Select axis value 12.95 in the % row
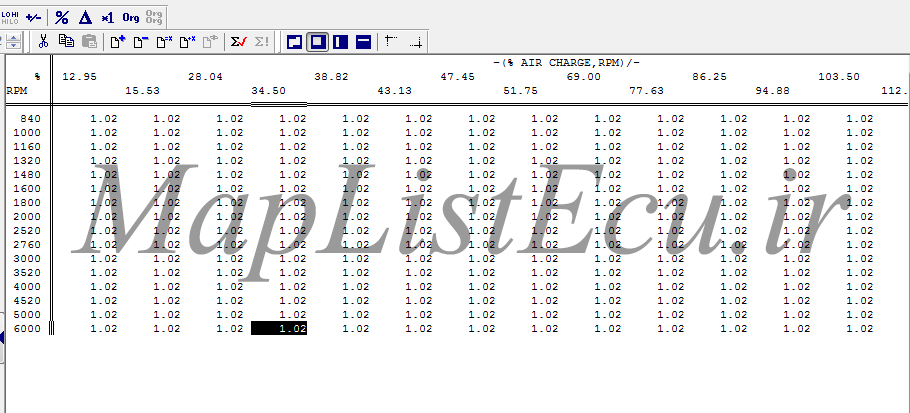The width and height of the screenshot is (910, 413). pos(80,77)
